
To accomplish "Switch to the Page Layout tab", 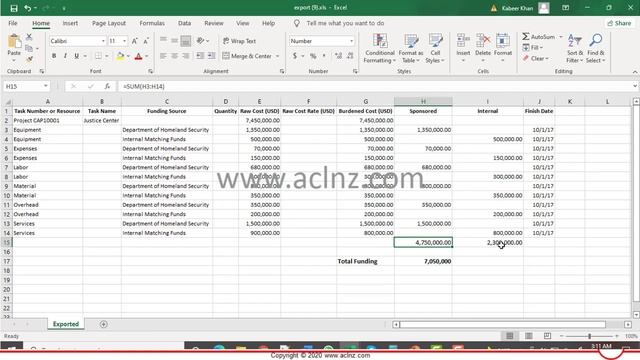I will tap(109, 23).
